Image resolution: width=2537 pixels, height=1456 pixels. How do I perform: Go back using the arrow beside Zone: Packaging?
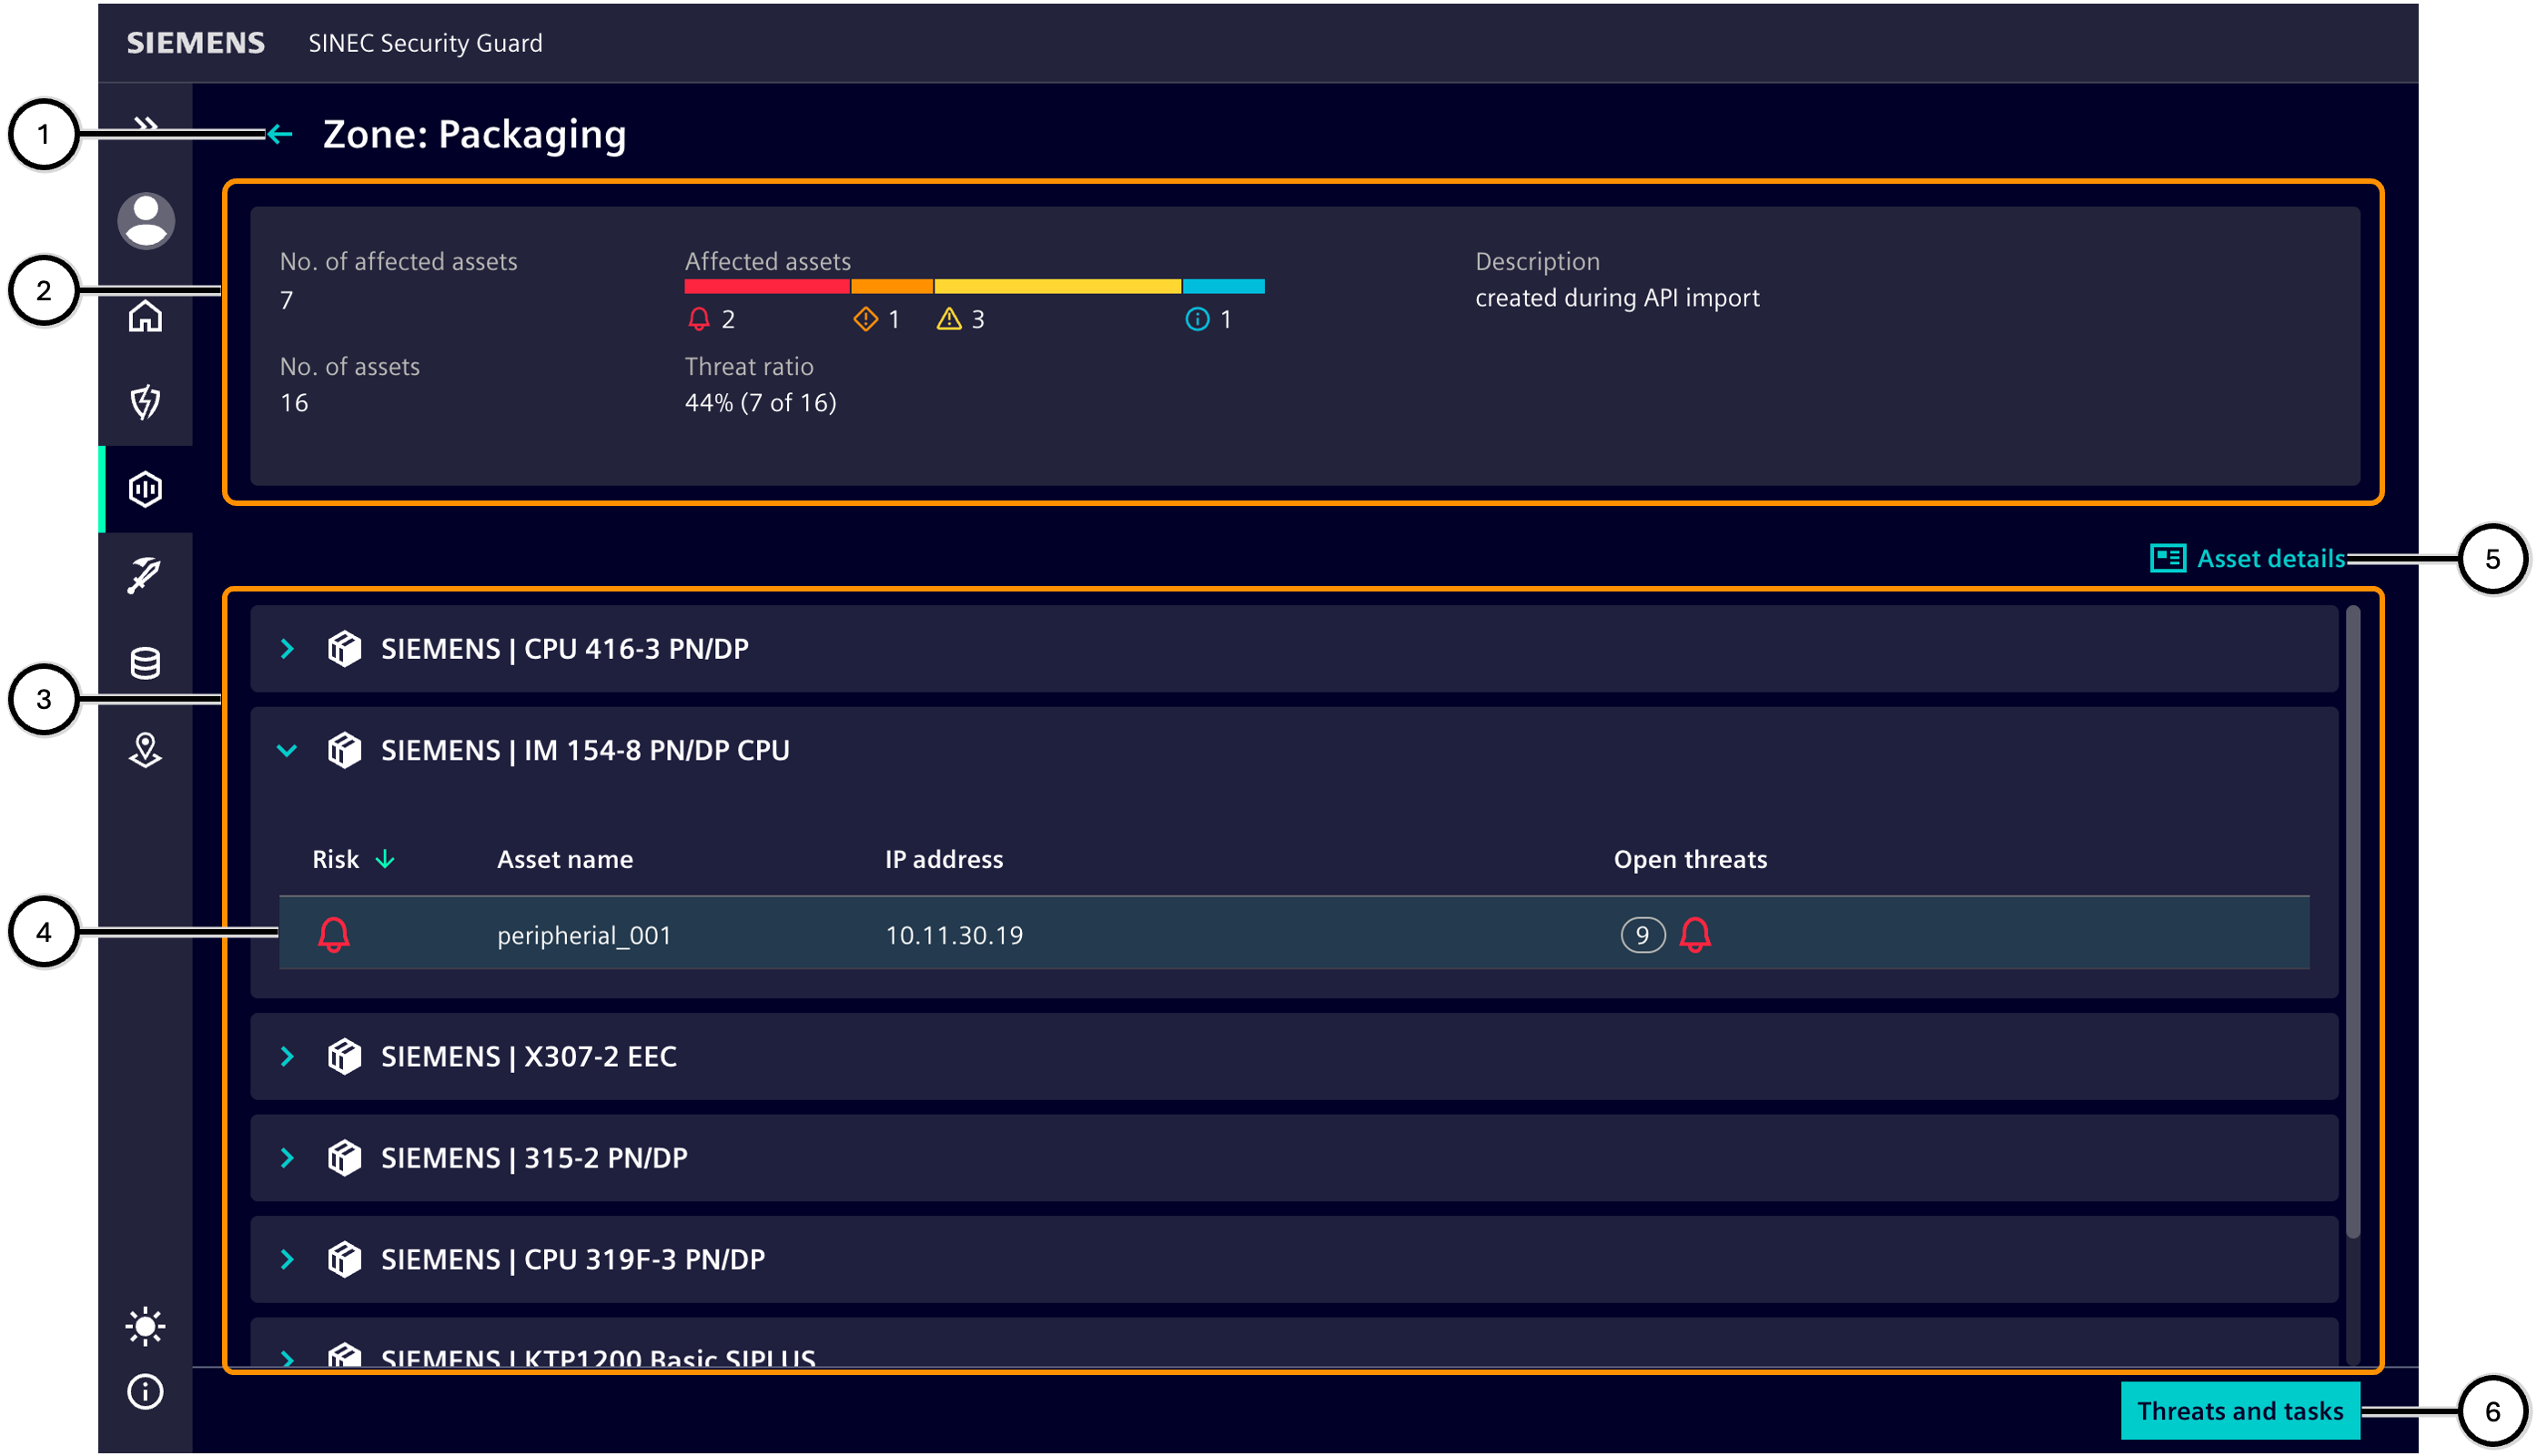coord(280,134)
